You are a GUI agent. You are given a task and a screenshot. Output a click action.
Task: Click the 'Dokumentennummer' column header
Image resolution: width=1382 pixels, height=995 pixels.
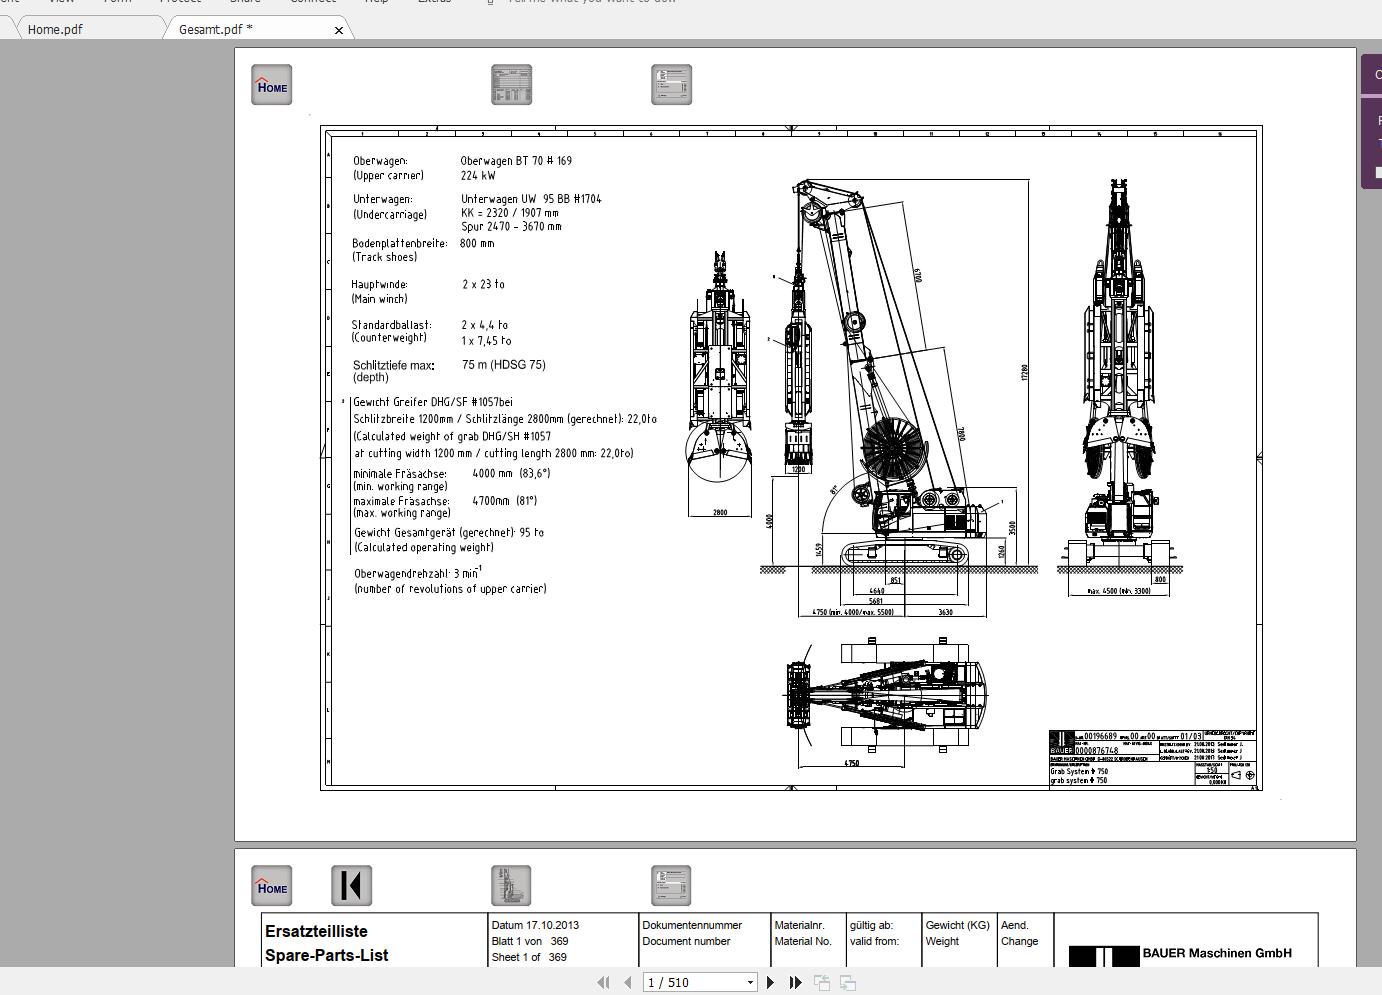692,925
